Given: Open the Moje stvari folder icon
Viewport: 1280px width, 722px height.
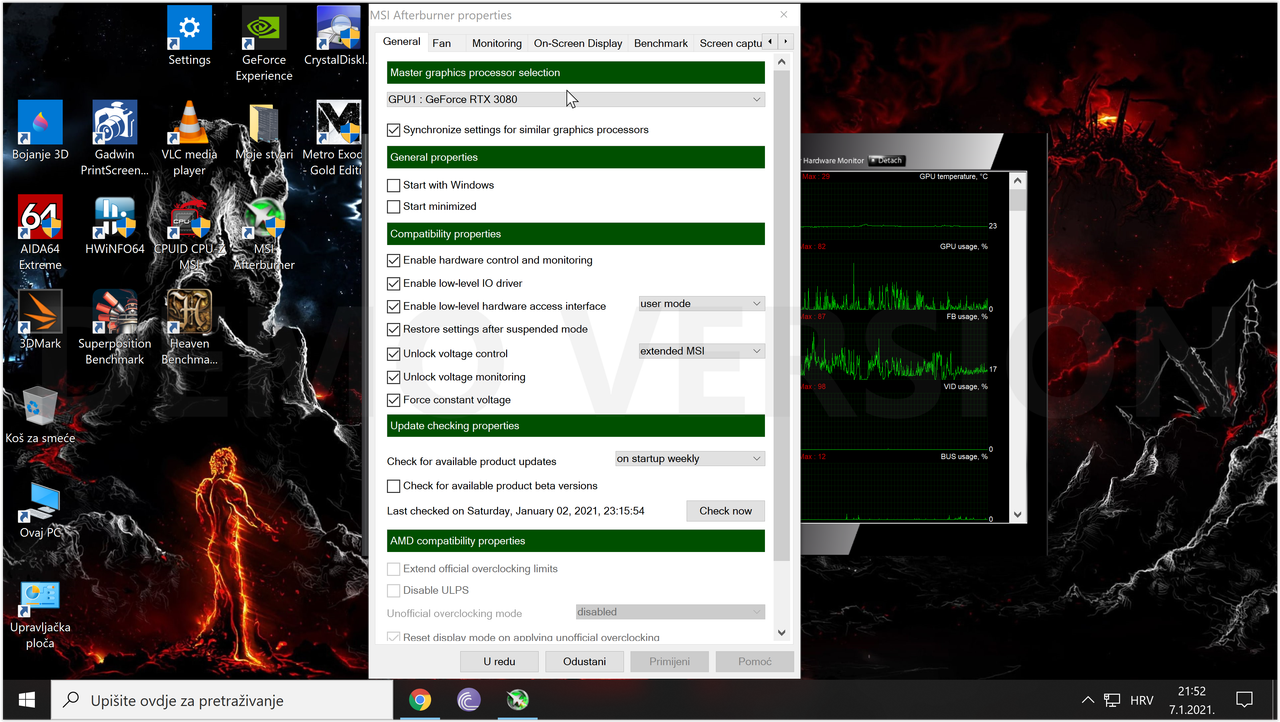Looking at the screenshot, I should pyautogui.click(x=264, y=131).
